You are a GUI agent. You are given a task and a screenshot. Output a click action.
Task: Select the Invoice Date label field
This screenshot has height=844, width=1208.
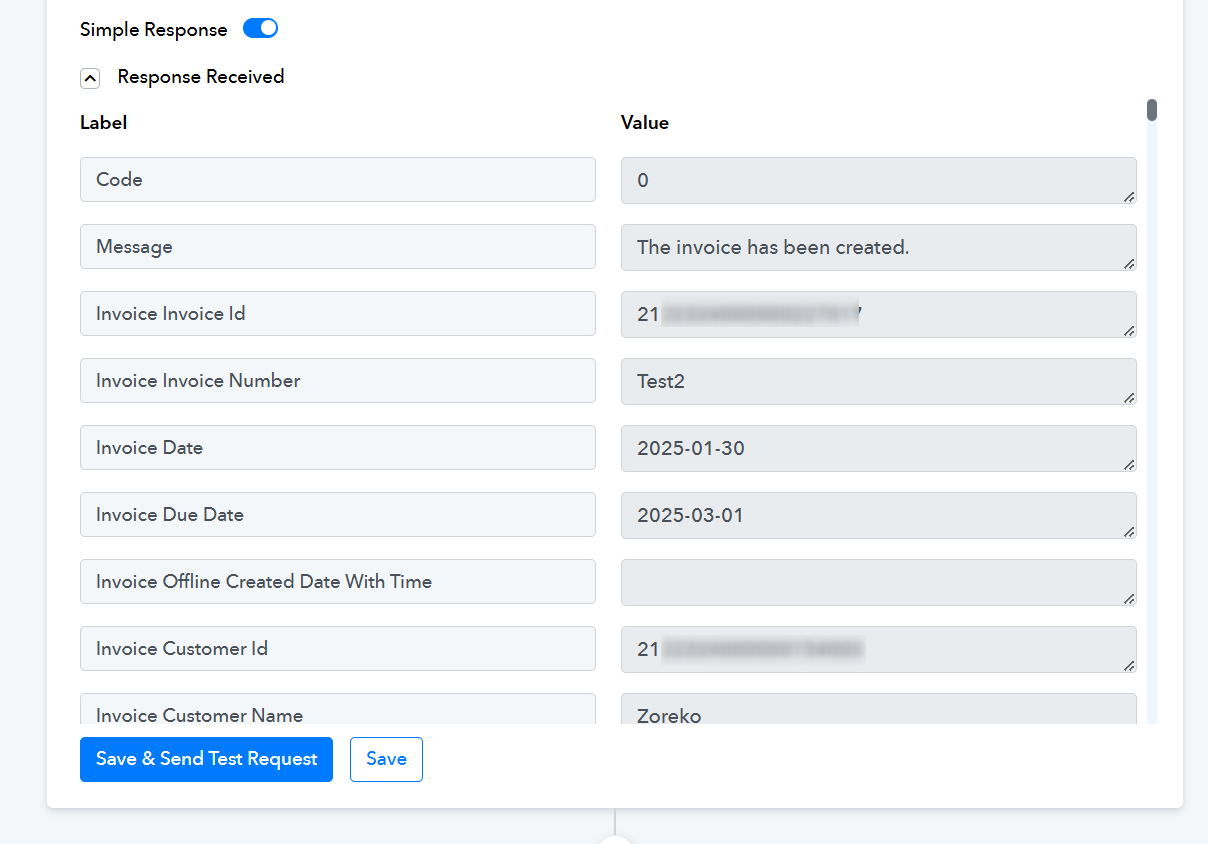pyautogui.click(x=338, y=448)
